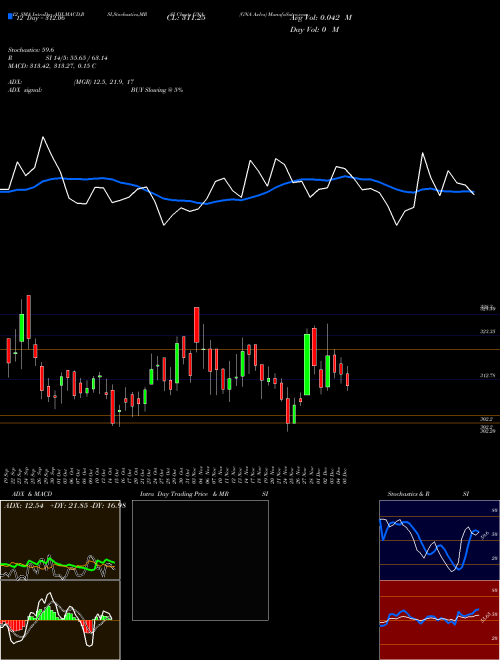Click the 322.35 price axis label
500x660 pixels.
coord(488,332)
